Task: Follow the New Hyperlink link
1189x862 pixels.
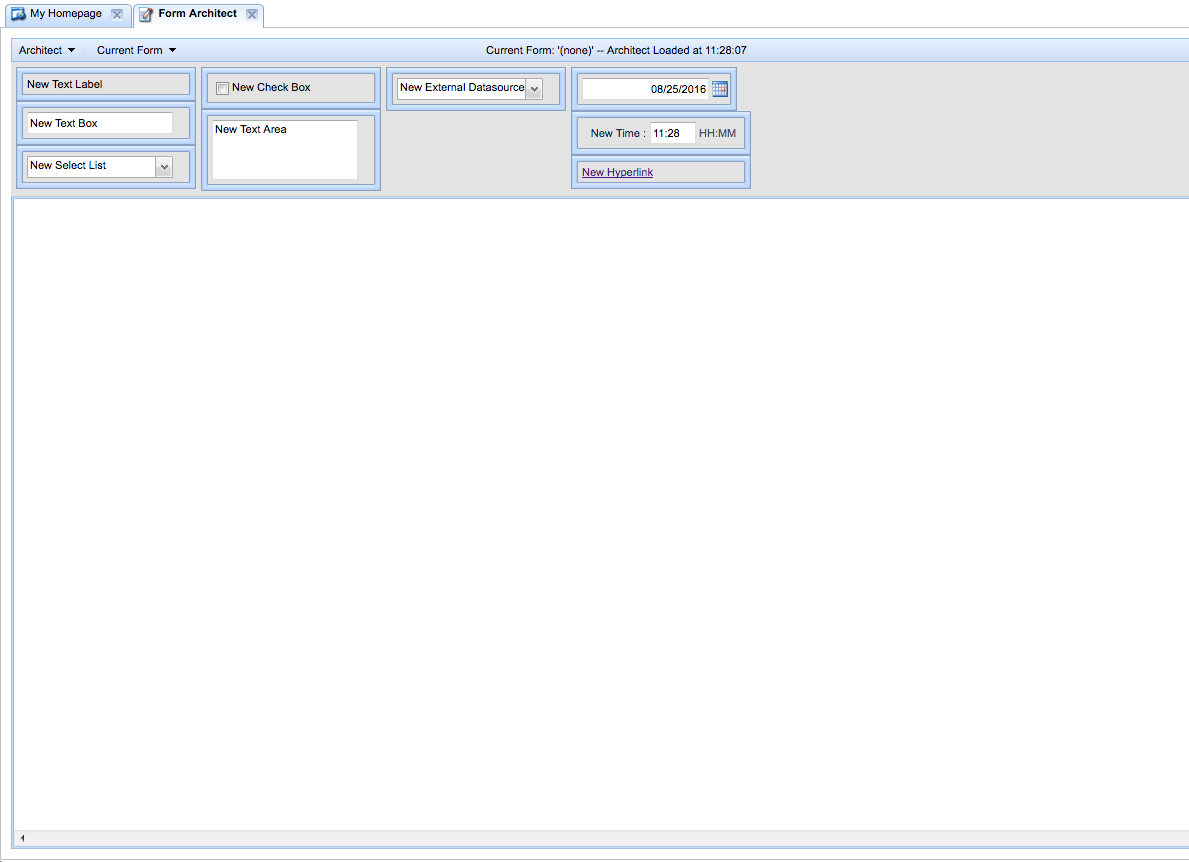Action: coord(617,172)
